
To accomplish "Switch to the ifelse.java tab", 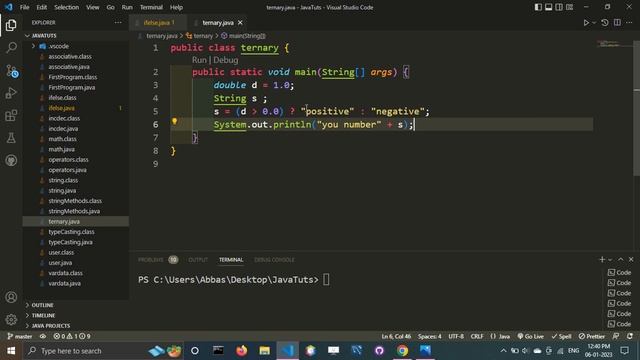I will (159, 22).
